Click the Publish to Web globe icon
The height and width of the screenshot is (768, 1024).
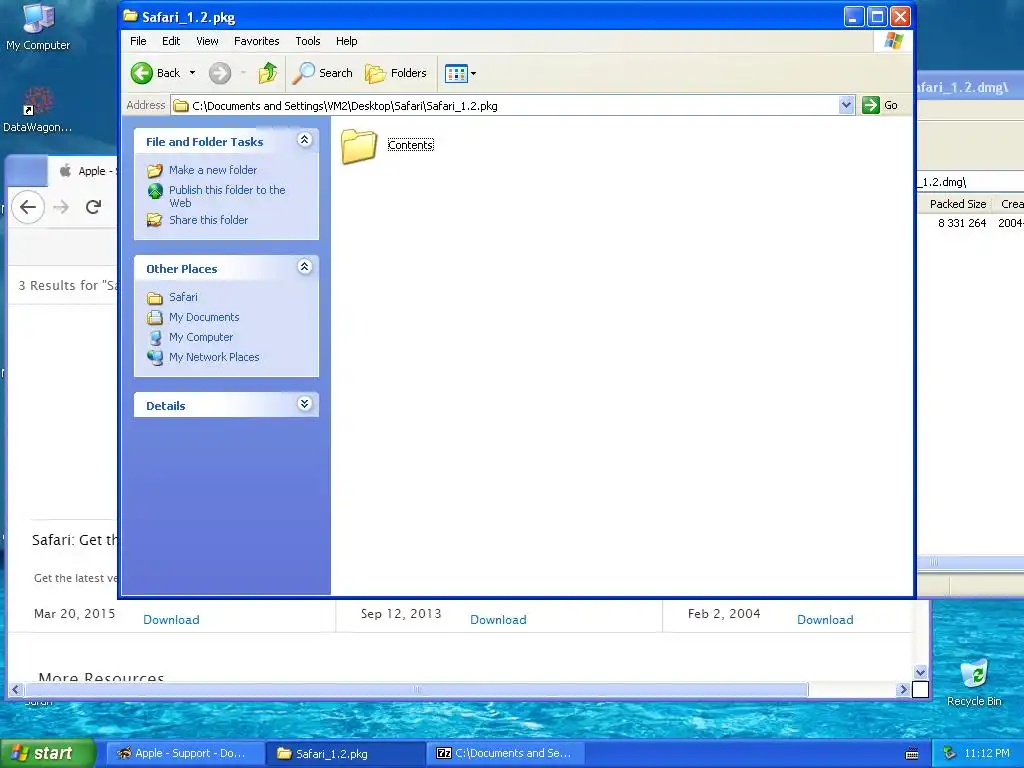coord(155,191)
